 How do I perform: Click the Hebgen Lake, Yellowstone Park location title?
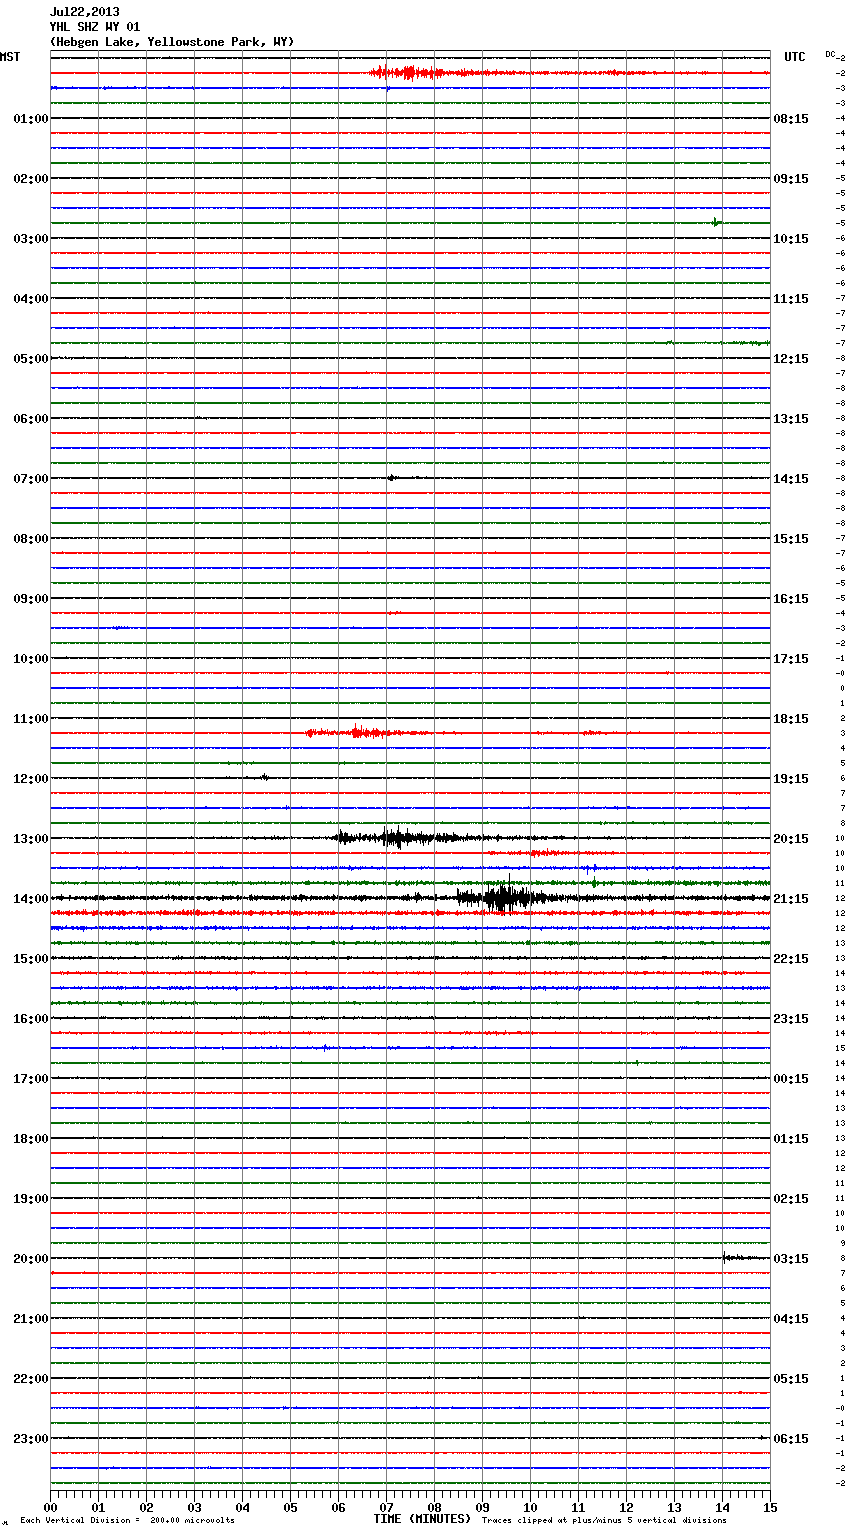(172, 42)
